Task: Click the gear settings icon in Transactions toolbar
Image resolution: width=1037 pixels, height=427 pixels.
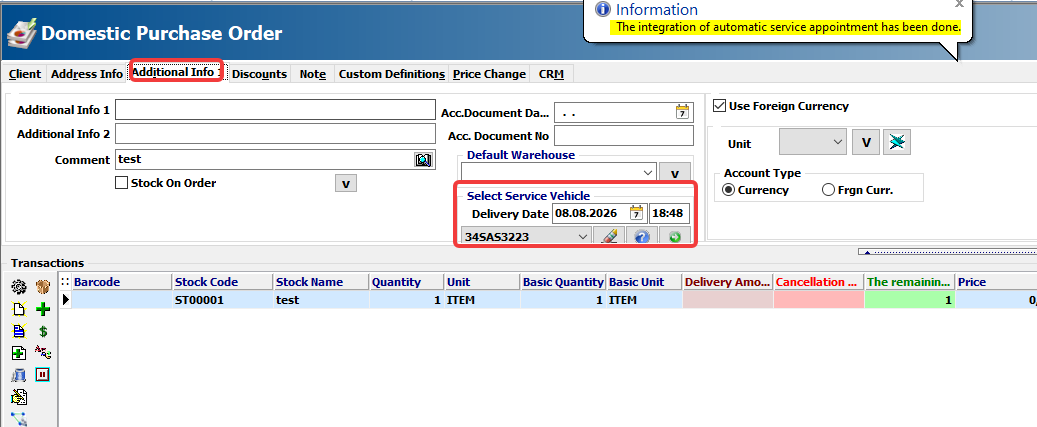Action: click(19, 287)
